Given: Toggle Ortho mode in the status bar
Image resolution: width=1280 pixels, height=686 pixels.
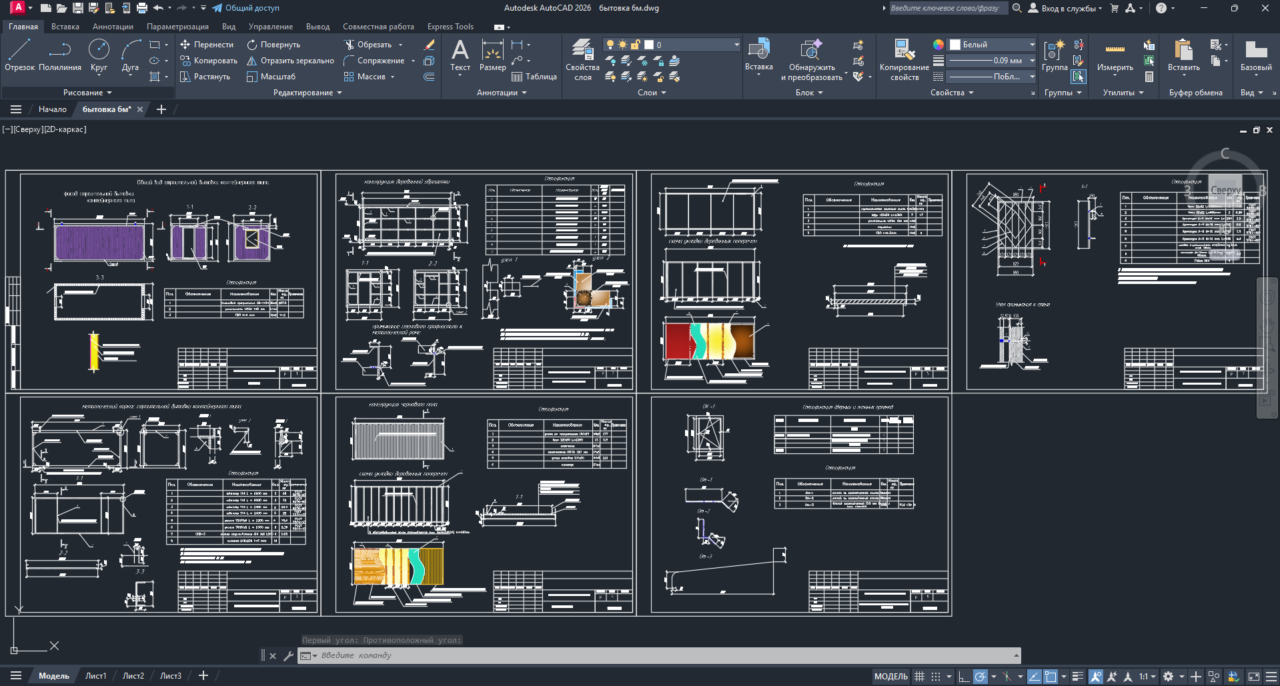Looking at the screenshot, I should pos(964,677).
